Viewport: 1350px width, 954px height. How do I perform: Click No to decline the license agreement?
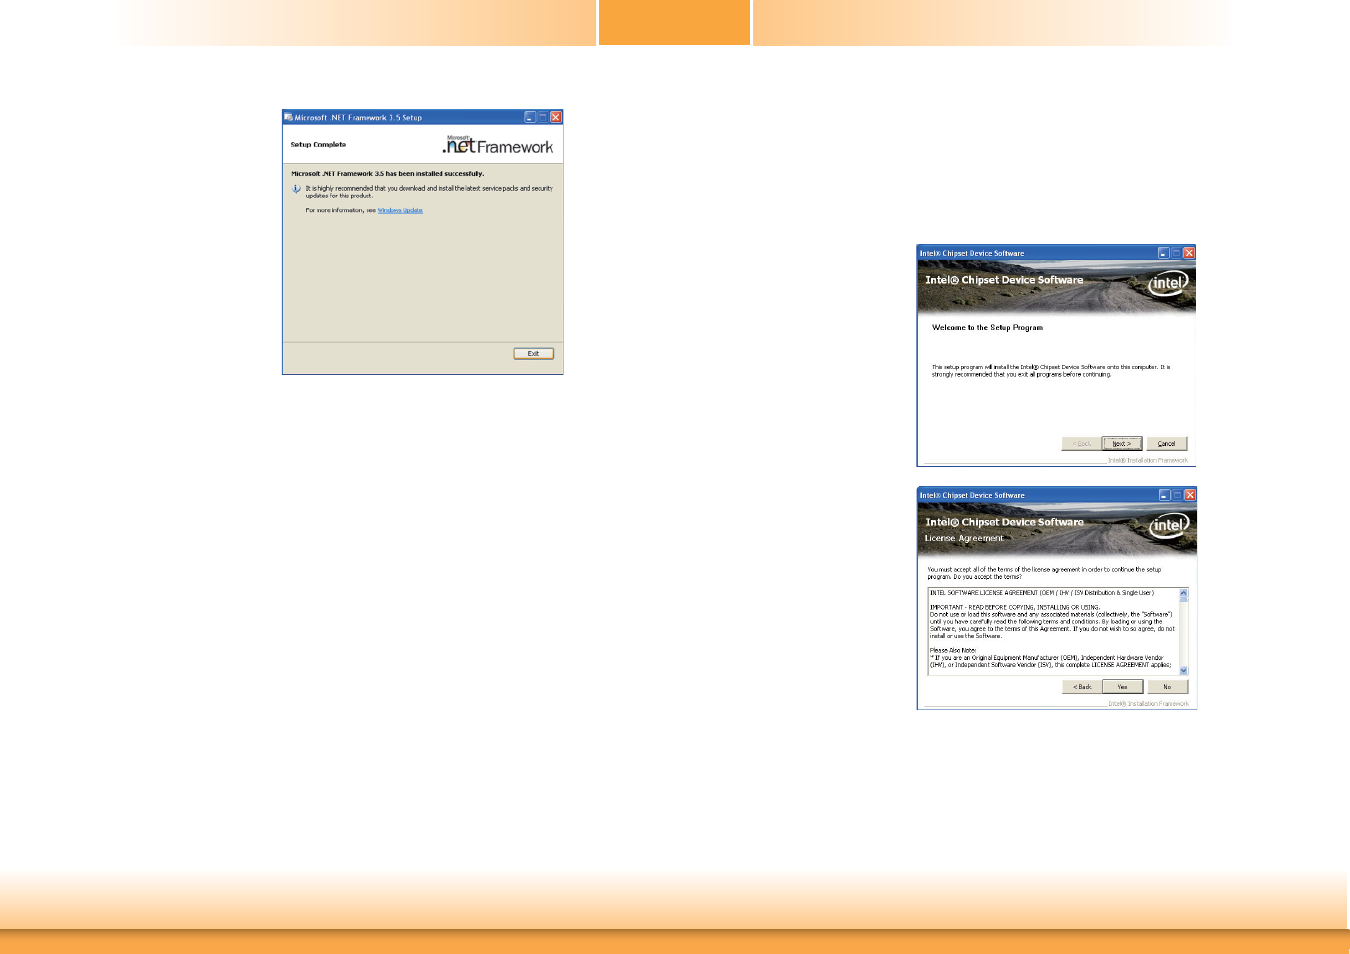1168,687
